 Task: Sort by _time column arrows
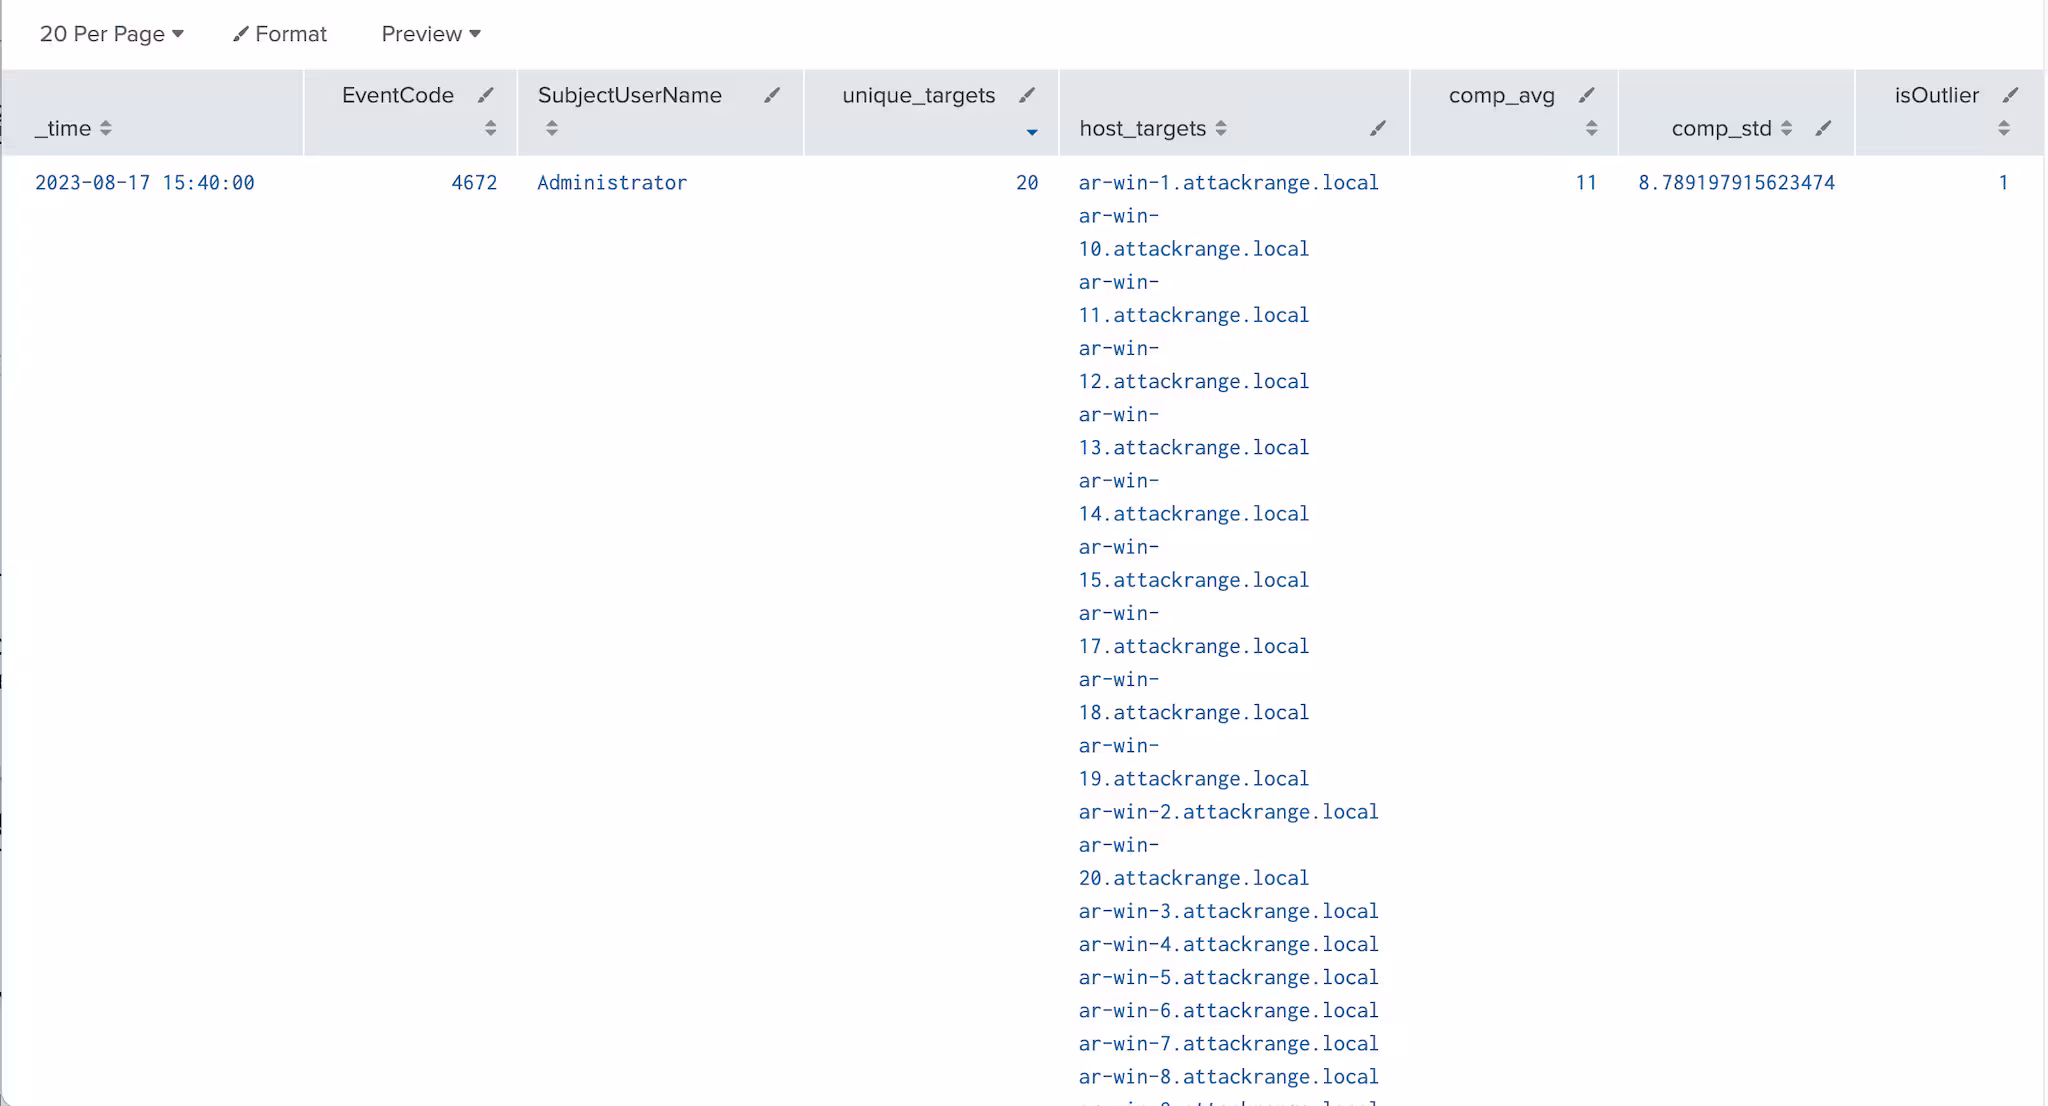(106, 128)
